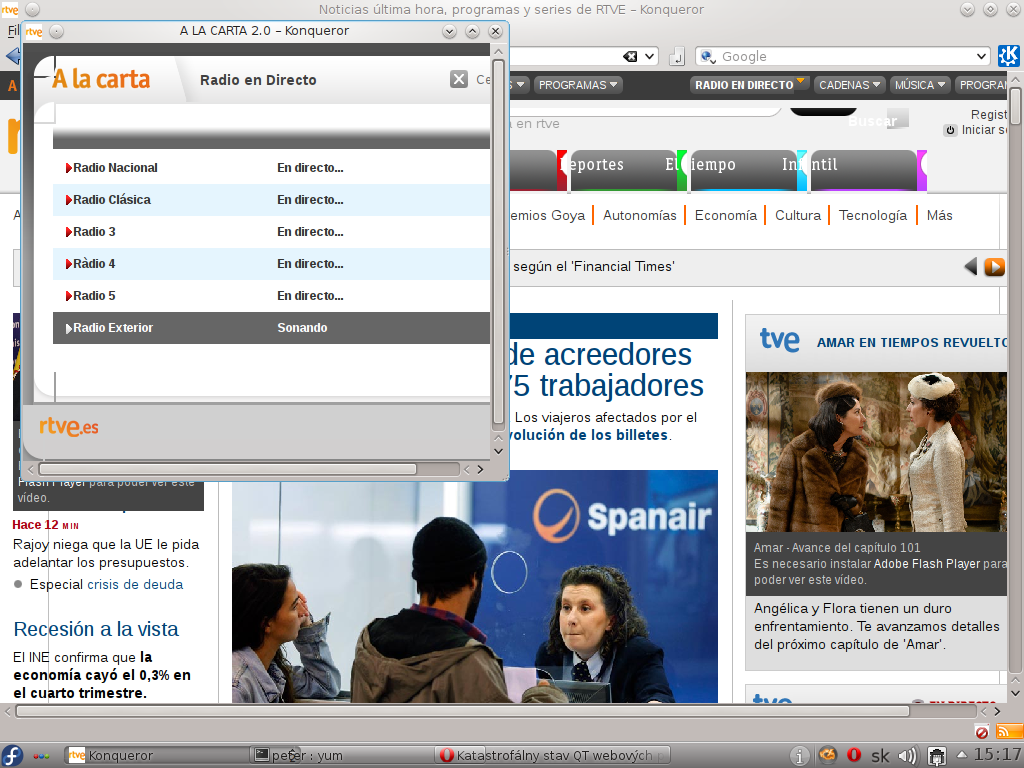Show previous headline with grey left arrow

971,266
